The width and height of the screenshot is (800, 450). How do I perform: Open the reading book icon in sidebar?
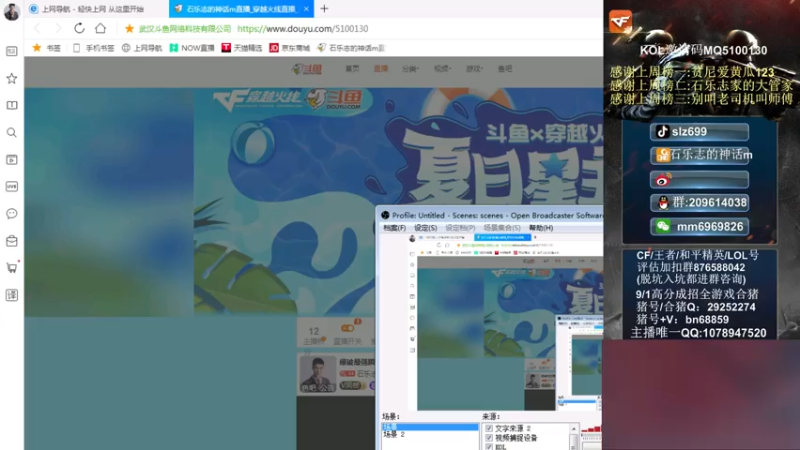12,105
